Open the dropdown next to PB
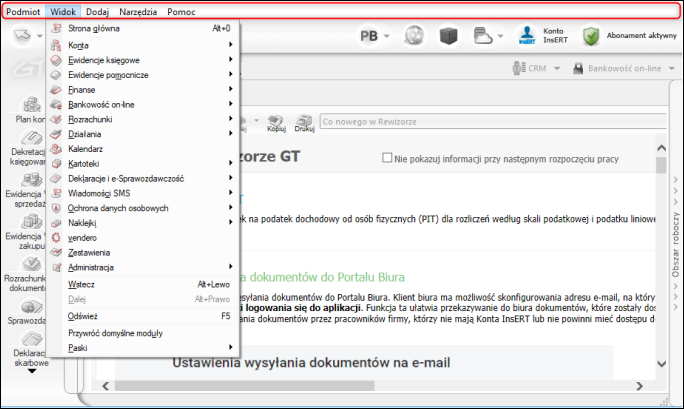The image size is (684, 409). point(386,36)
